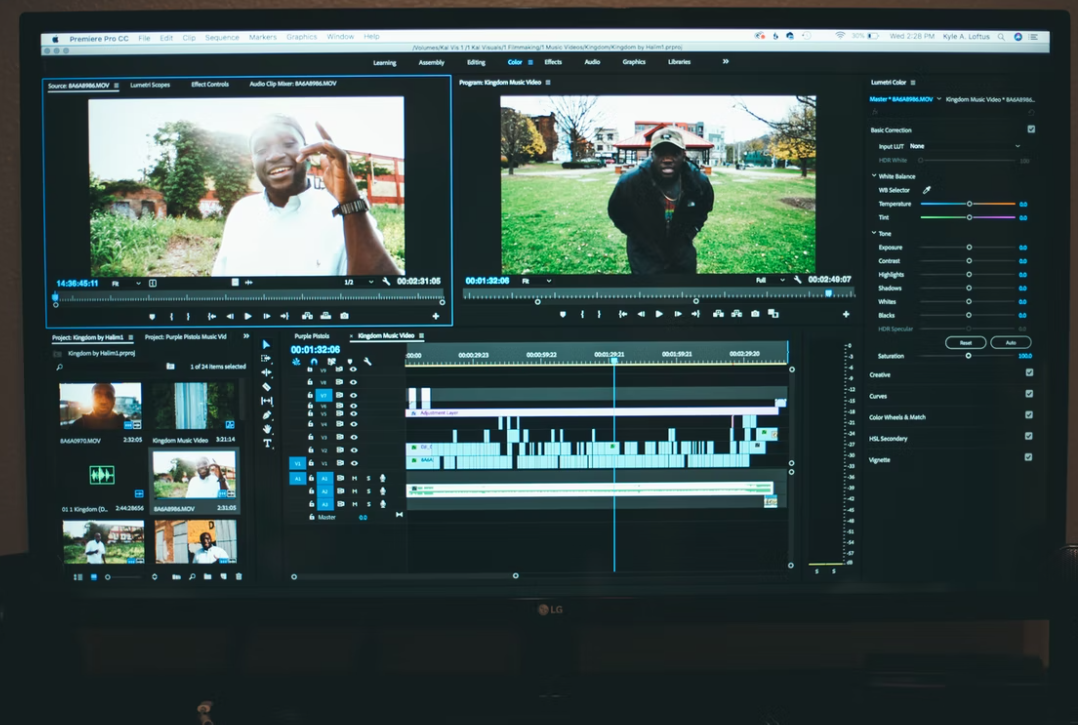The image size is (1078, 725).
Task: Collapse the Tone section
Action: tap(874, 233)
